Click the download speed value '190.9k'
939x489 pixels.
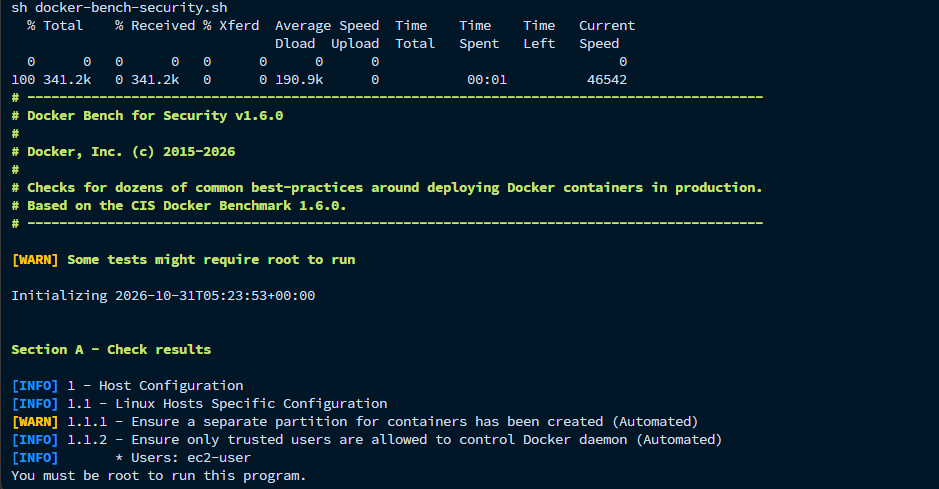[x=299, y=80]
